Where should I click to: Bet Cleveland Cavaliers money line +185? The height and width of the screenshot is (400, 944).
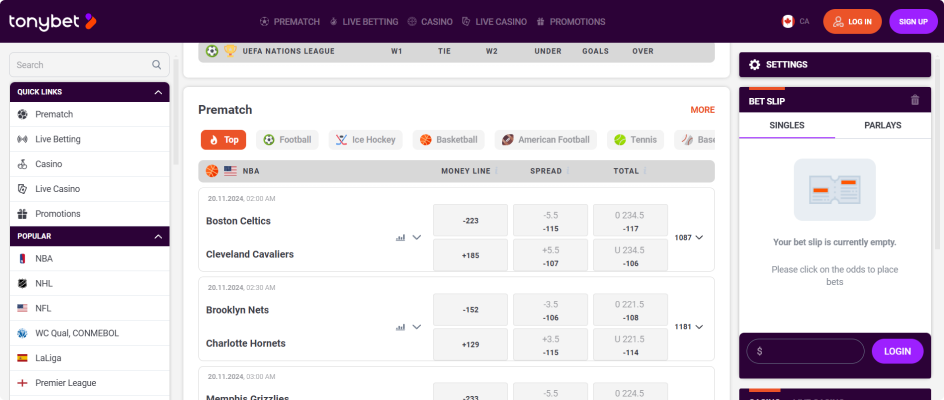pyautogui.click(x=470, y=255)
